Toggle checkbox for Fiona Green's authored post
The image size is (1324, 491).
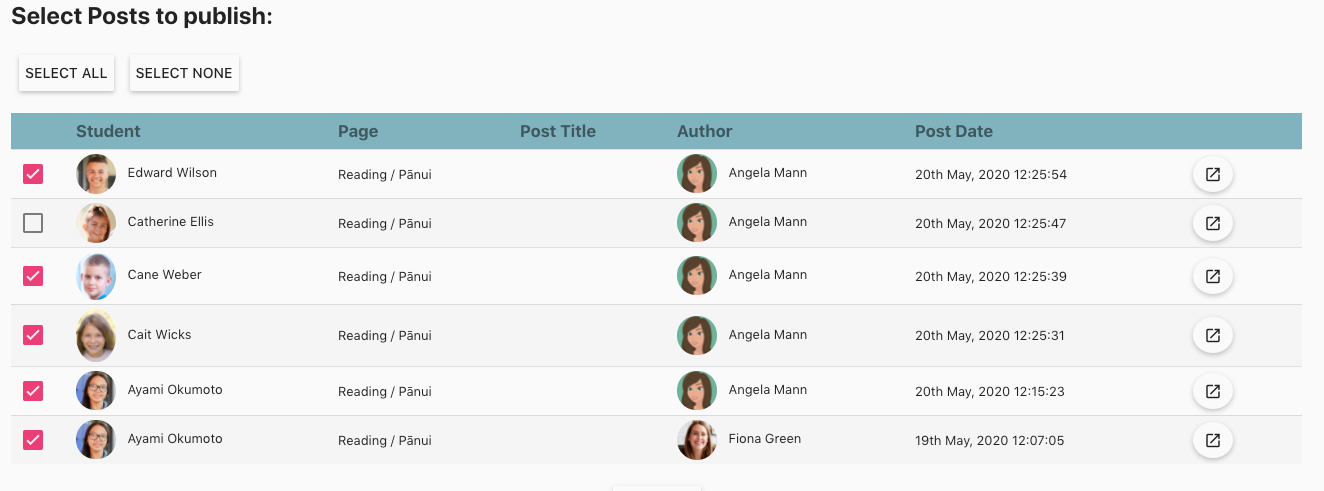33,440
